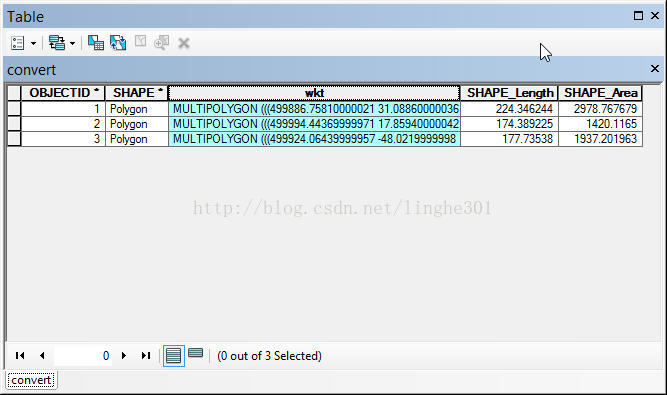Click SHAPE_Length value 224.346244
The image size is (667, 395).
[509, 109]
